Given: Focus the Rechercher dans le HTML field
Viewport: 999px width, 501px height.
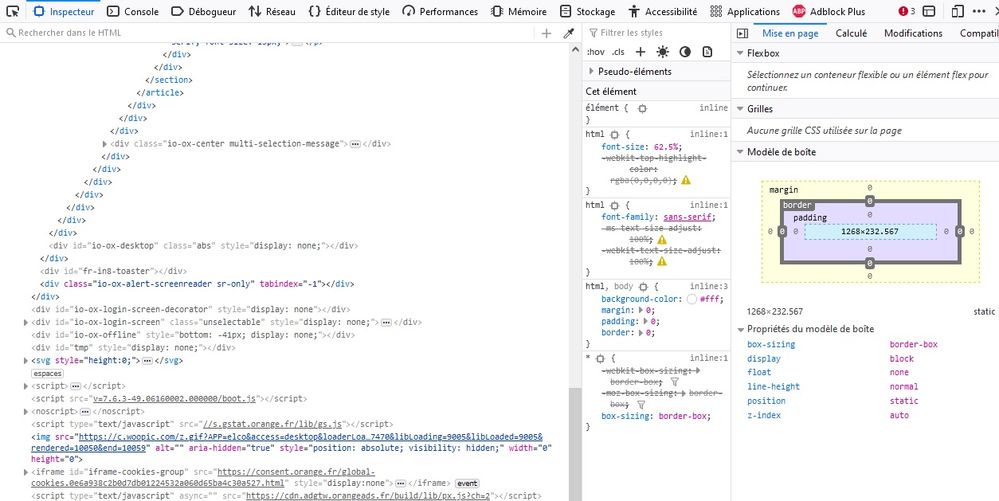Looking at the screenshot, I should [271, 33].
